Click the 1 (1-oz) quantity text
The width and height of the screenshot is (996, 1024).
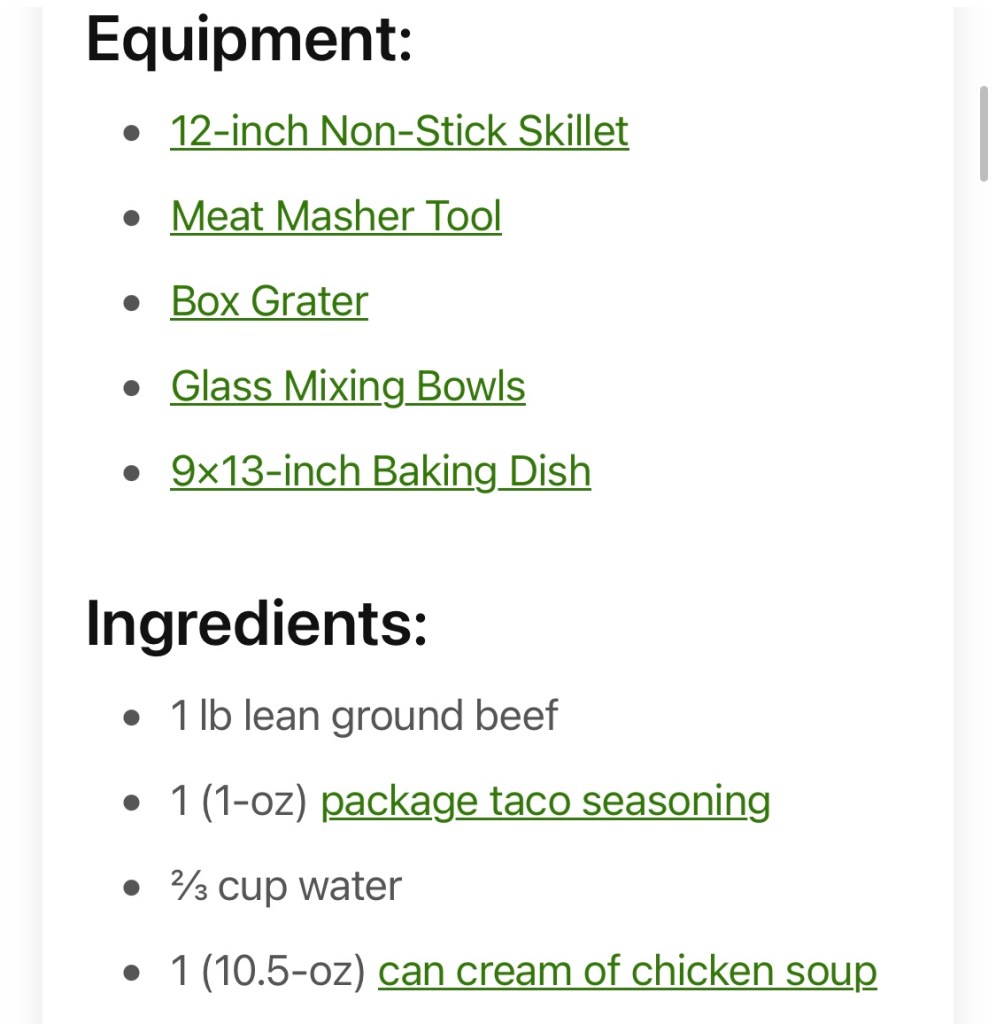click(x=239, y=802)
